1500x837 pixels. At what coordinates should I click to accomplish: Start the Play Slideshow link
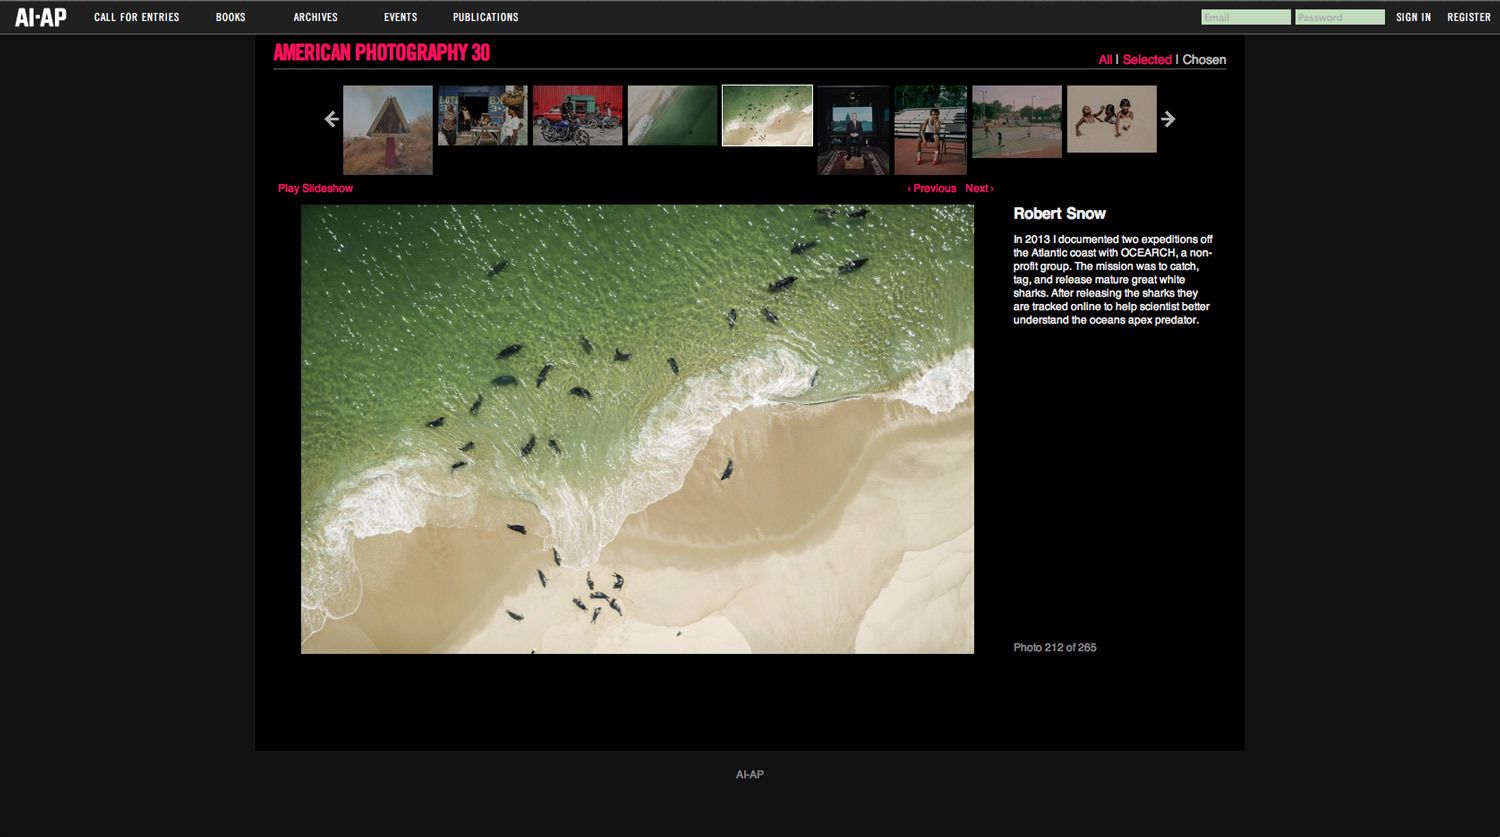pos(315,188)
